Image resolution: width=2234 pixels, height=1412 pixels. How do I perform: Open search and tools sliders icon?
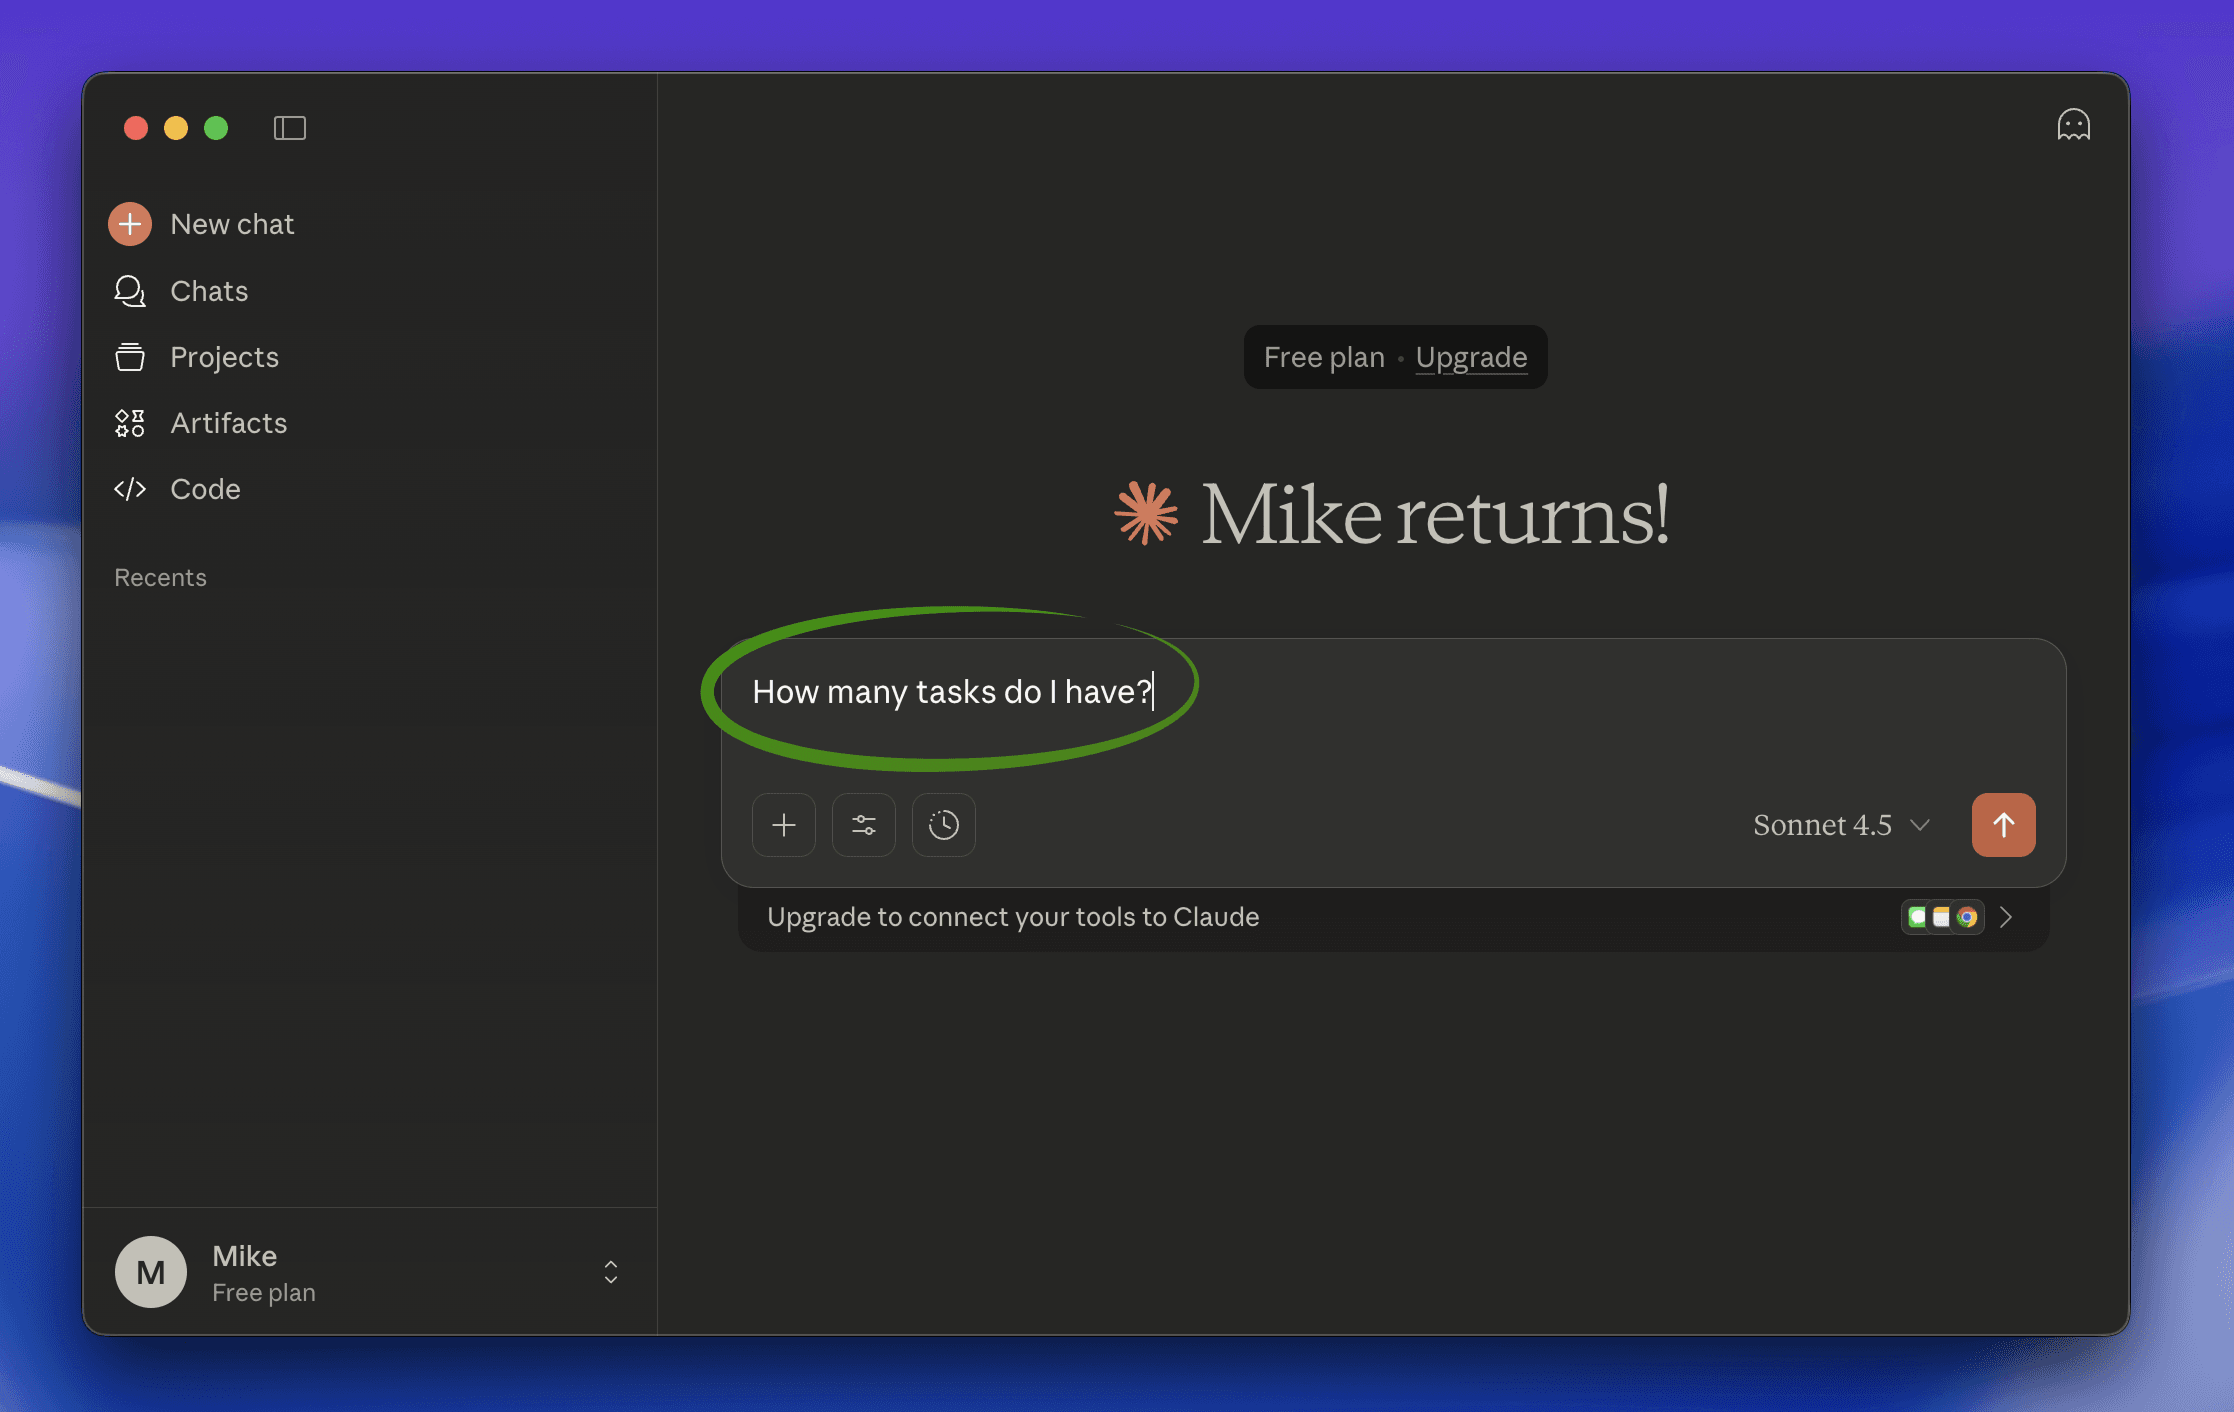pyautogui.click(x=864, y=825)
